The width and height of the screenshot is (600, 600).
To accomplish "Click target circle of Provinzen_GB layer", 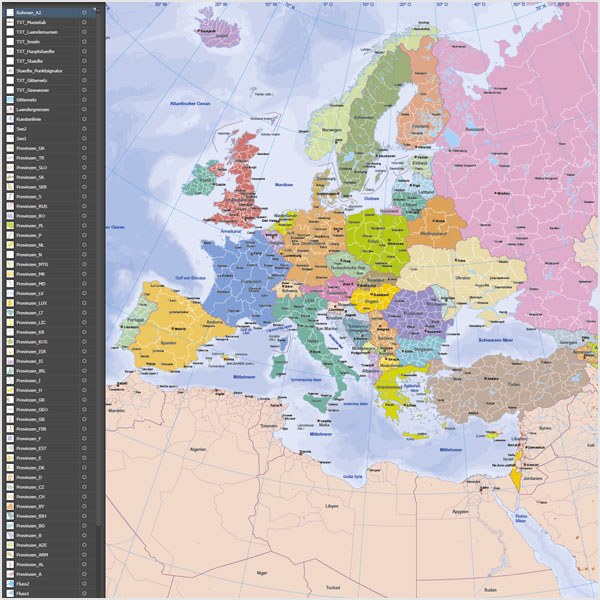I will coord(84,419).
